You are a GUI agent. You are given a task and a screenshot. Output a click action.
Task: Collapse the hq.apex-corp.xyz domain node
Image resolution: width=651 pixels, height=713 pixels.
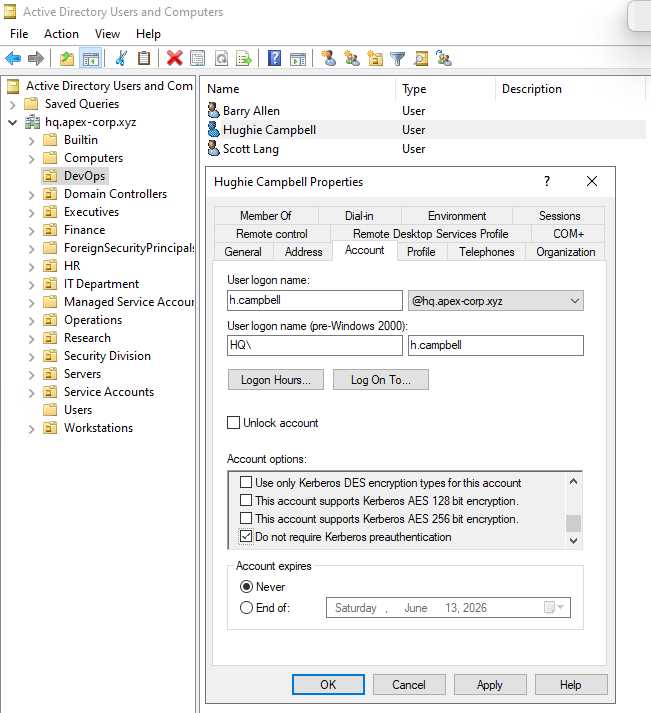[x=13, y=122]
